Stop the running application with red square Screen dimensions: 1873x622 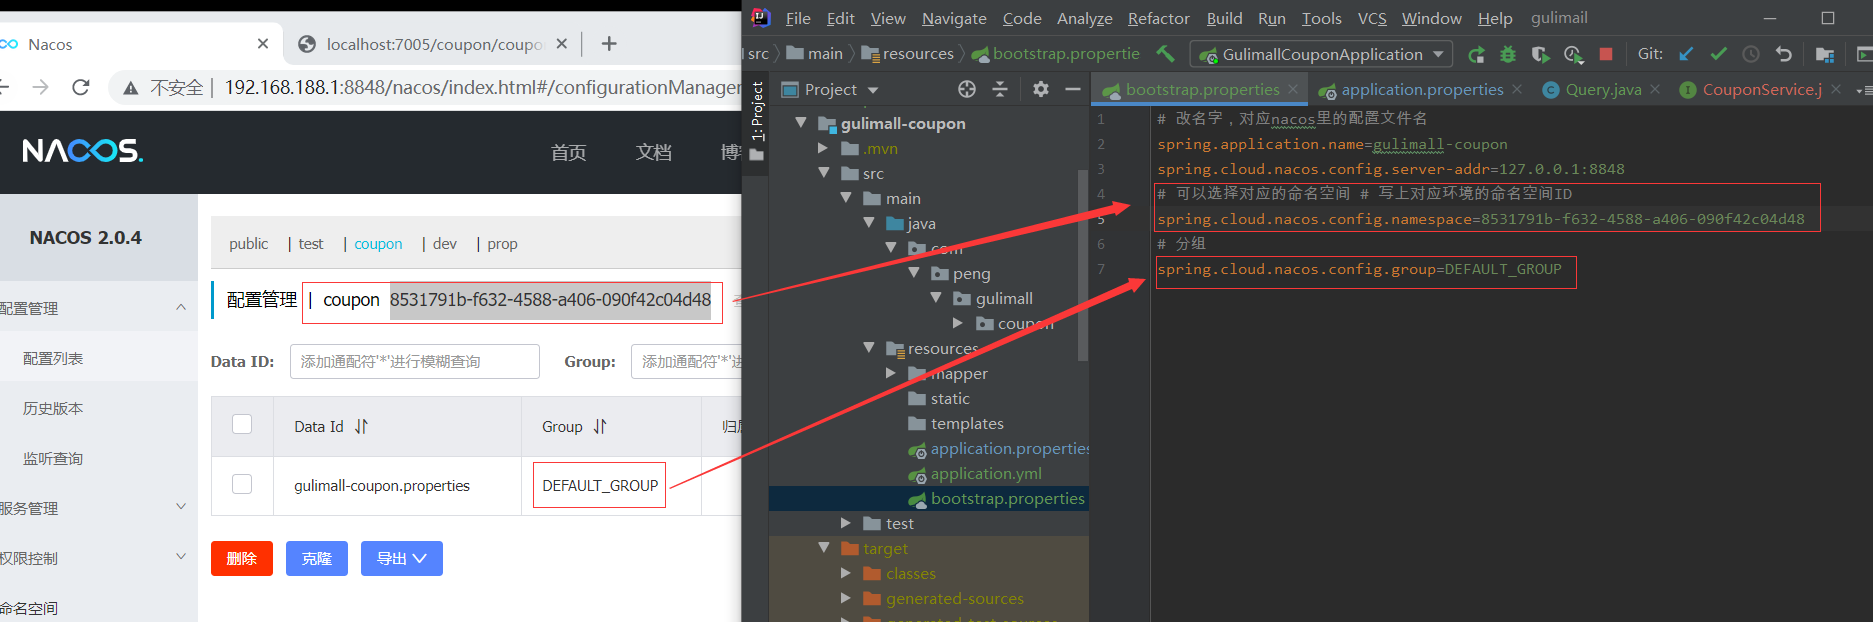pos(1606,54)
